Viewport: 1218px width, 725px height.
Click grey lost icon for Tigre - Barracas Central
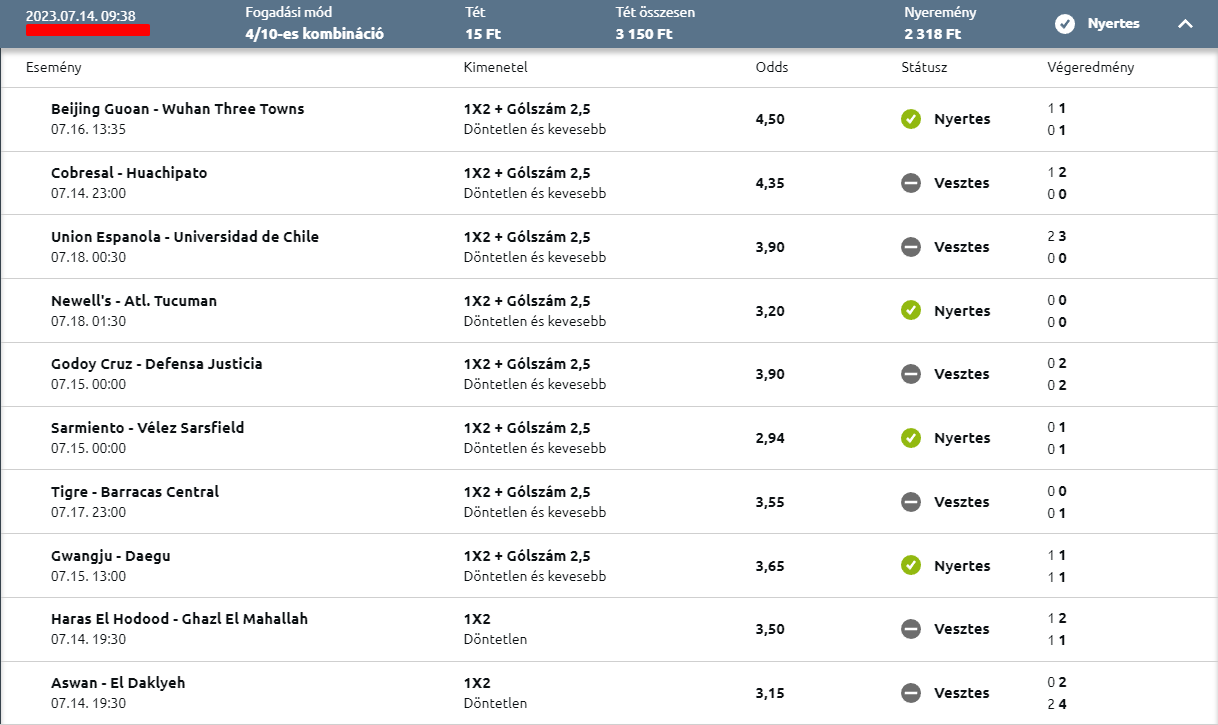coord(910,502)
